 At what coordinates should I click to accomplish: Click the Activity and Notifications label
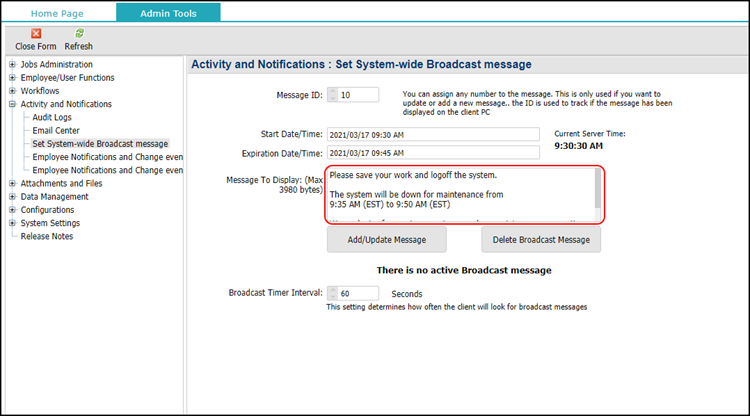coord(66,104)
